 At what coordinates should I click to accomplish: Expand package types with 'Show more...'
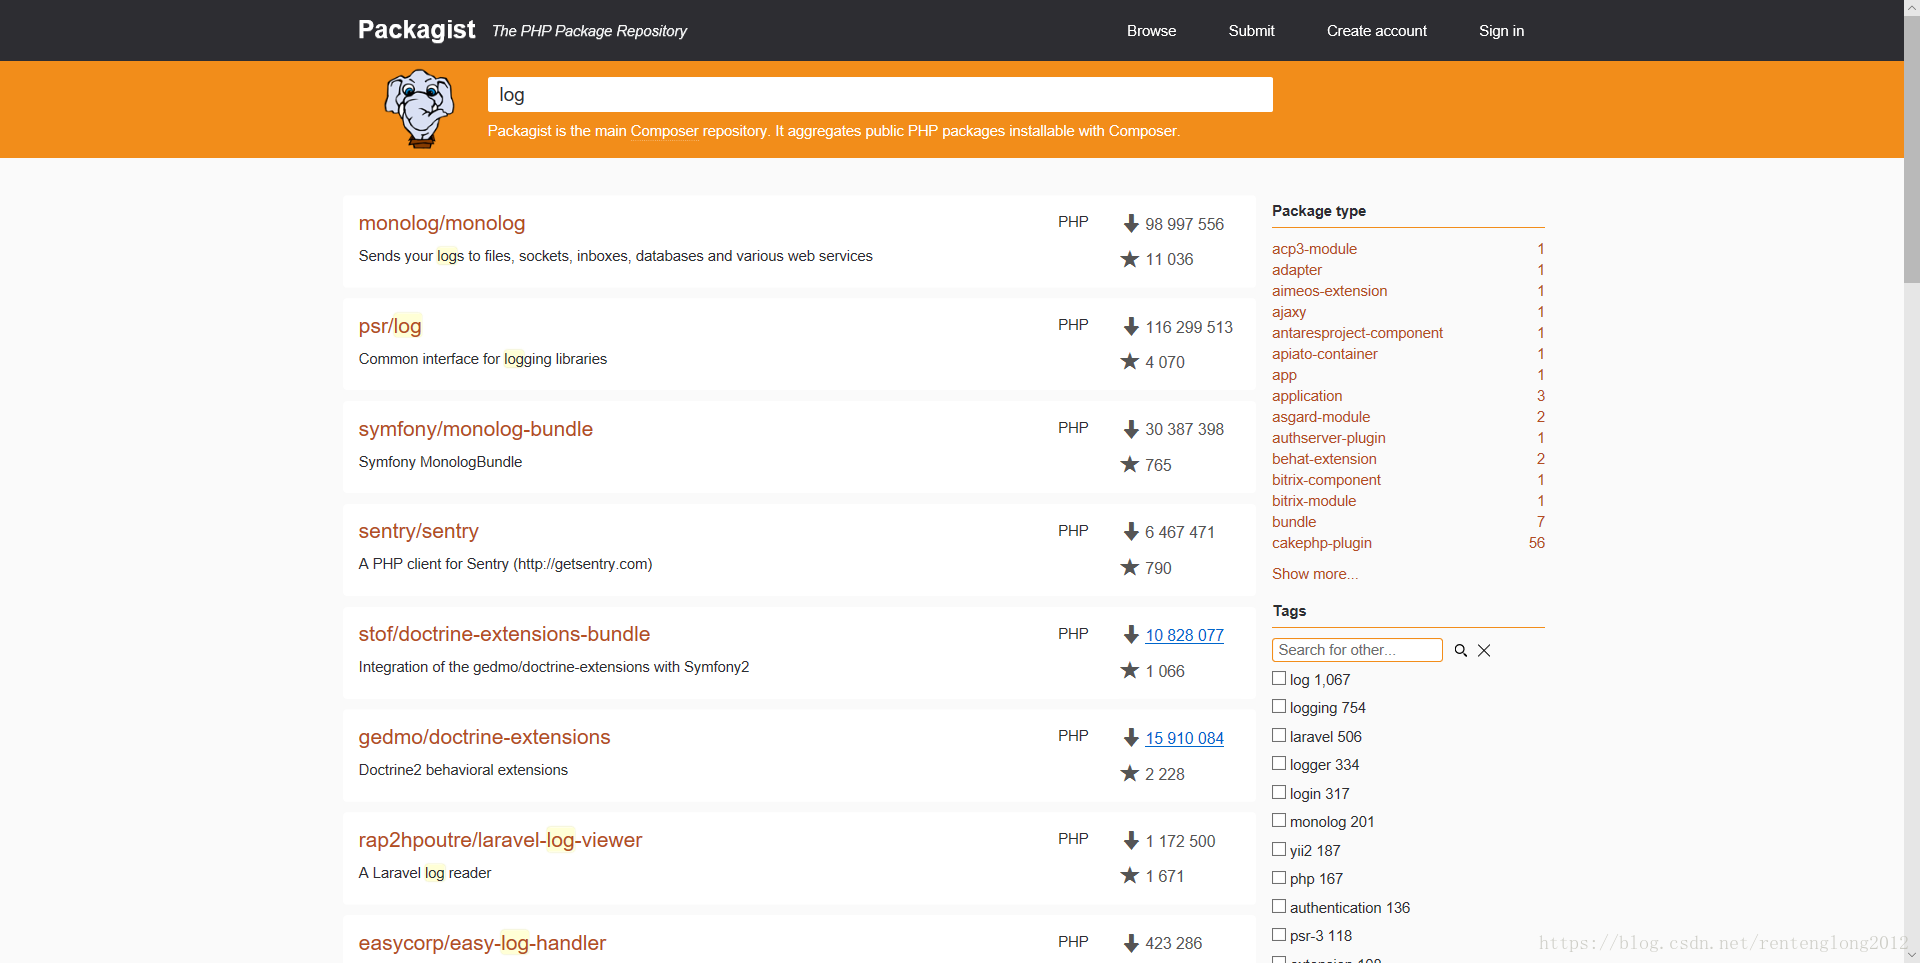(1315, 574)
